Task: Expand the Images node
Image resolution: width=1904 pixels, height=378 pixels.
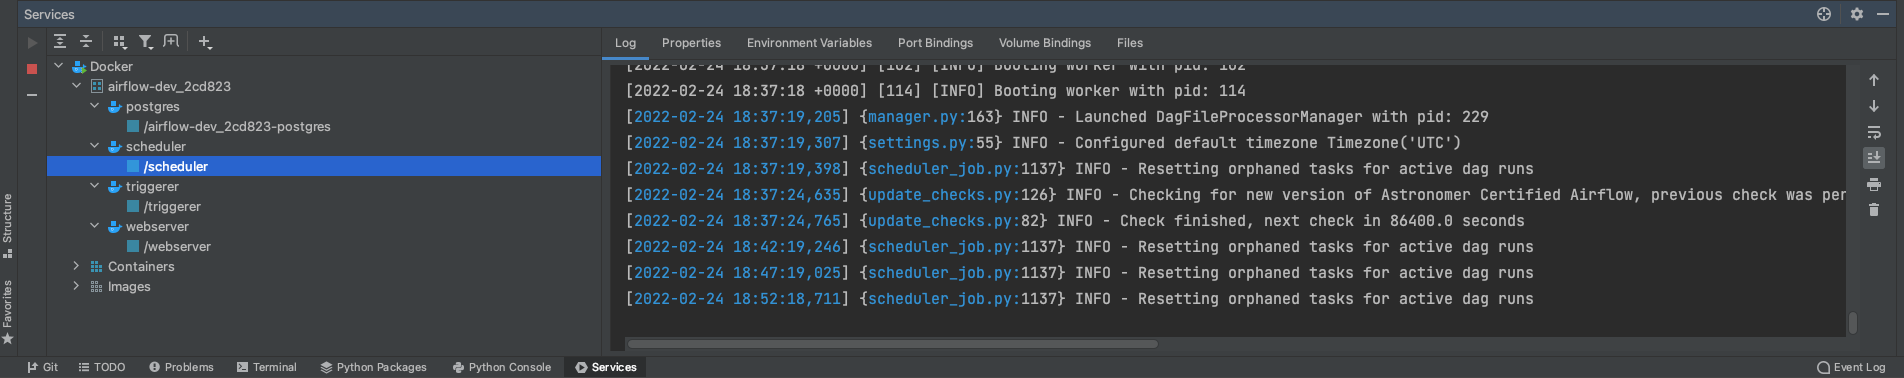Action: pyautogui.click(x=76, y=286)
